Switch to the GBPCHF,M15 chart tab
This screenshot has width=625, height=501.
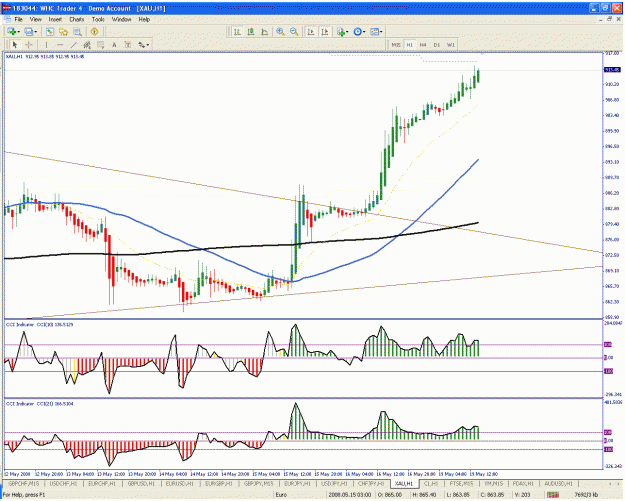click(x=24, y=483)
